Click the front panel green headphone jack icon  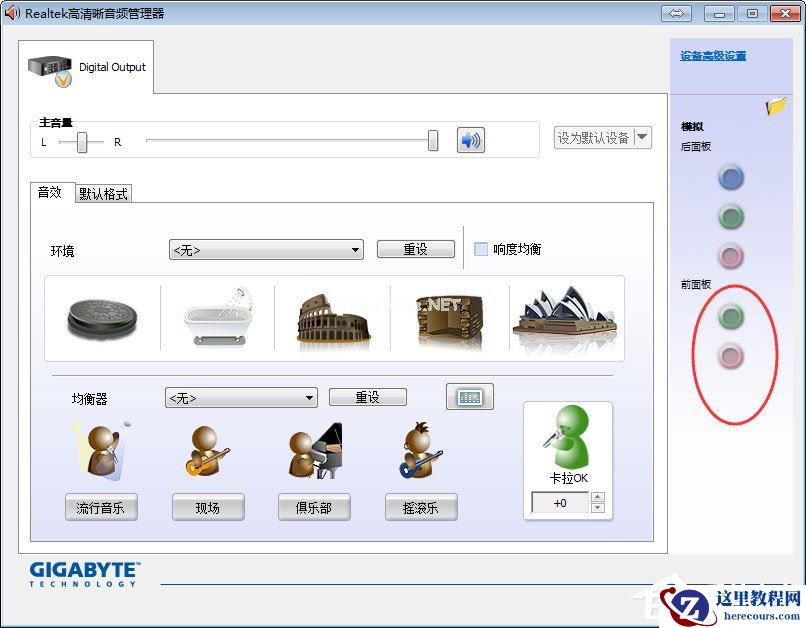731,317
